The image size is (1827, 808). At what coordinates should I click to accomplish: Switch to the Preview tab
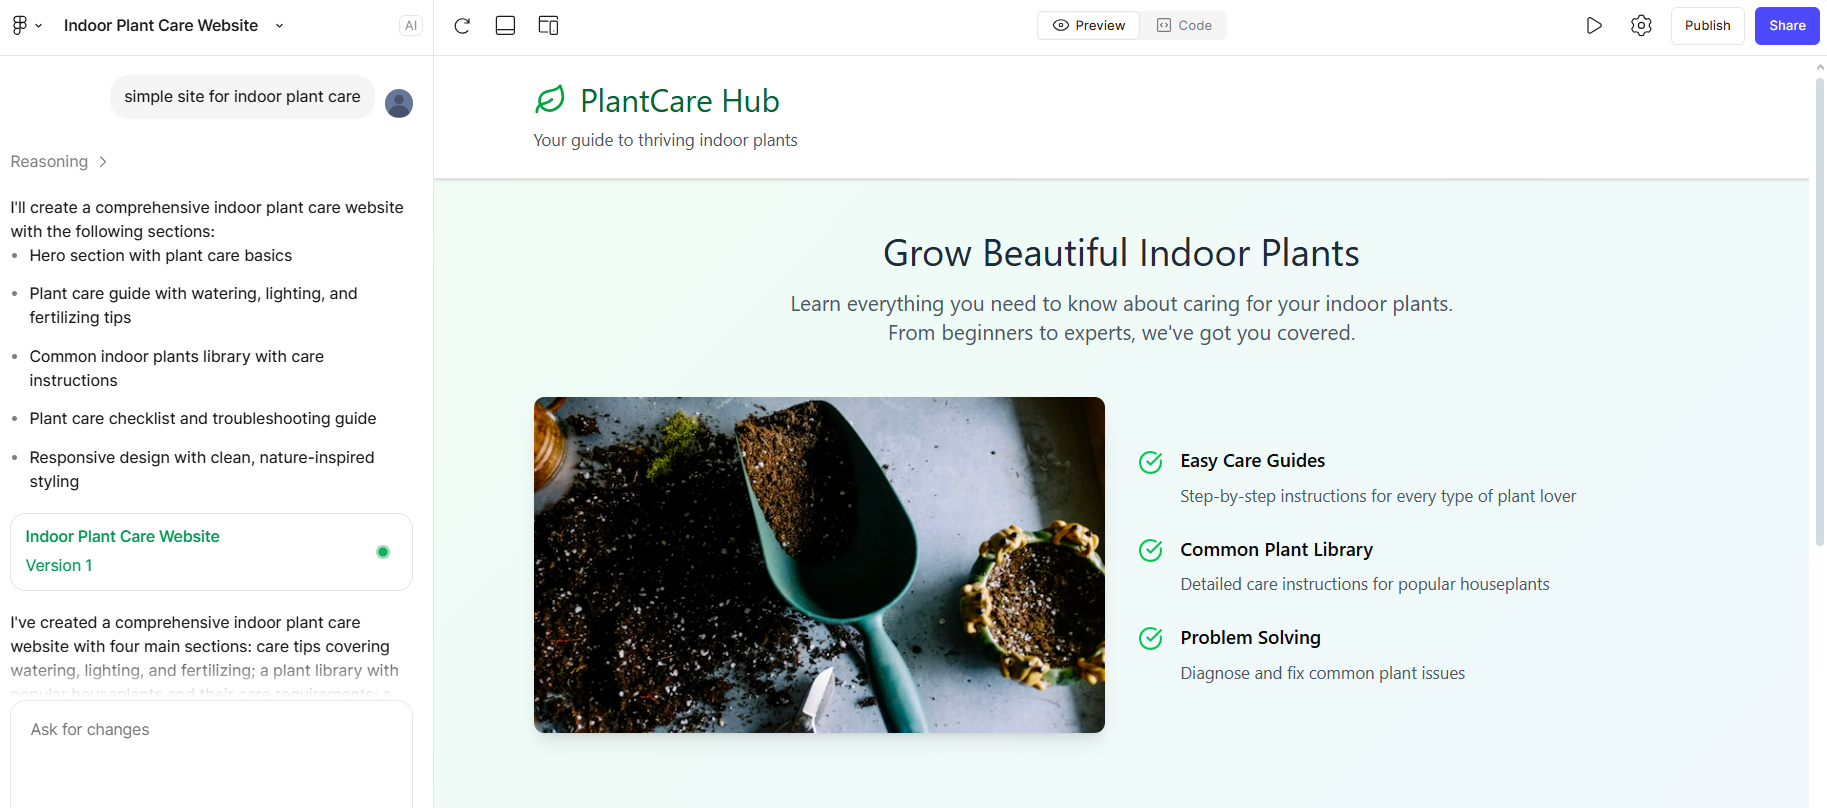pyautogui.click(x=1089, y=26)
